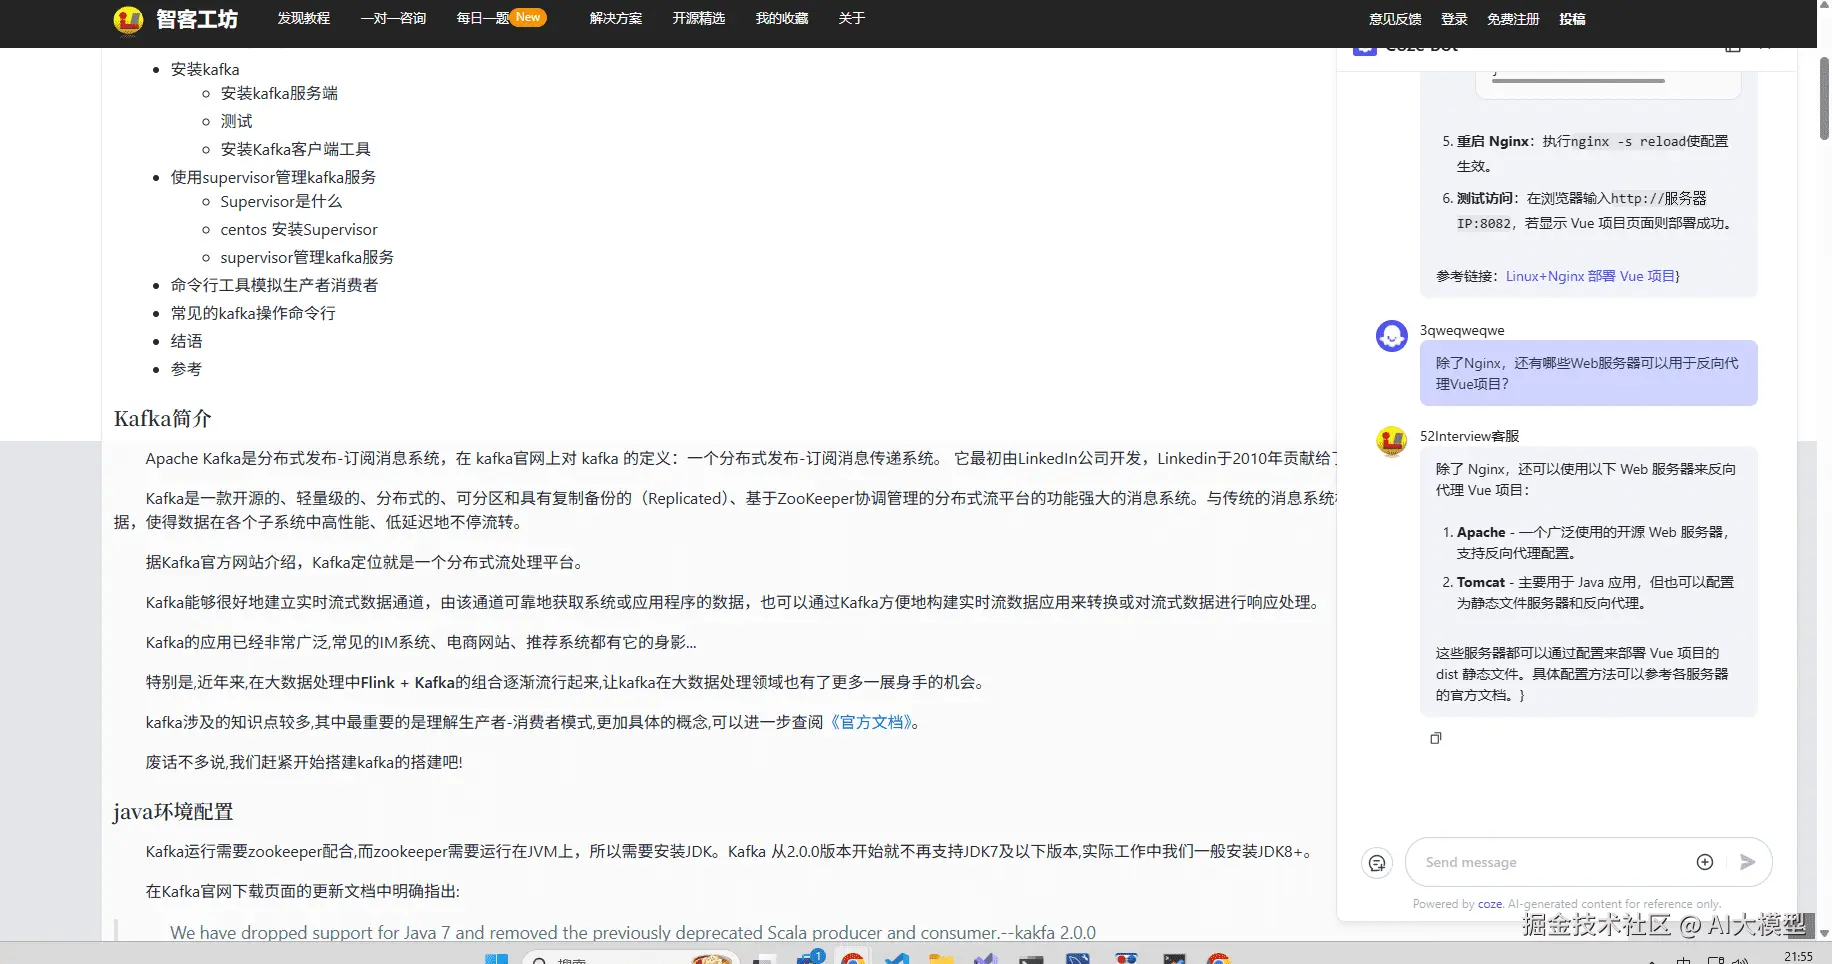Click the taskbar clock showing 21:55
The image size is (1832, 964).
[x=1798, y=957]
